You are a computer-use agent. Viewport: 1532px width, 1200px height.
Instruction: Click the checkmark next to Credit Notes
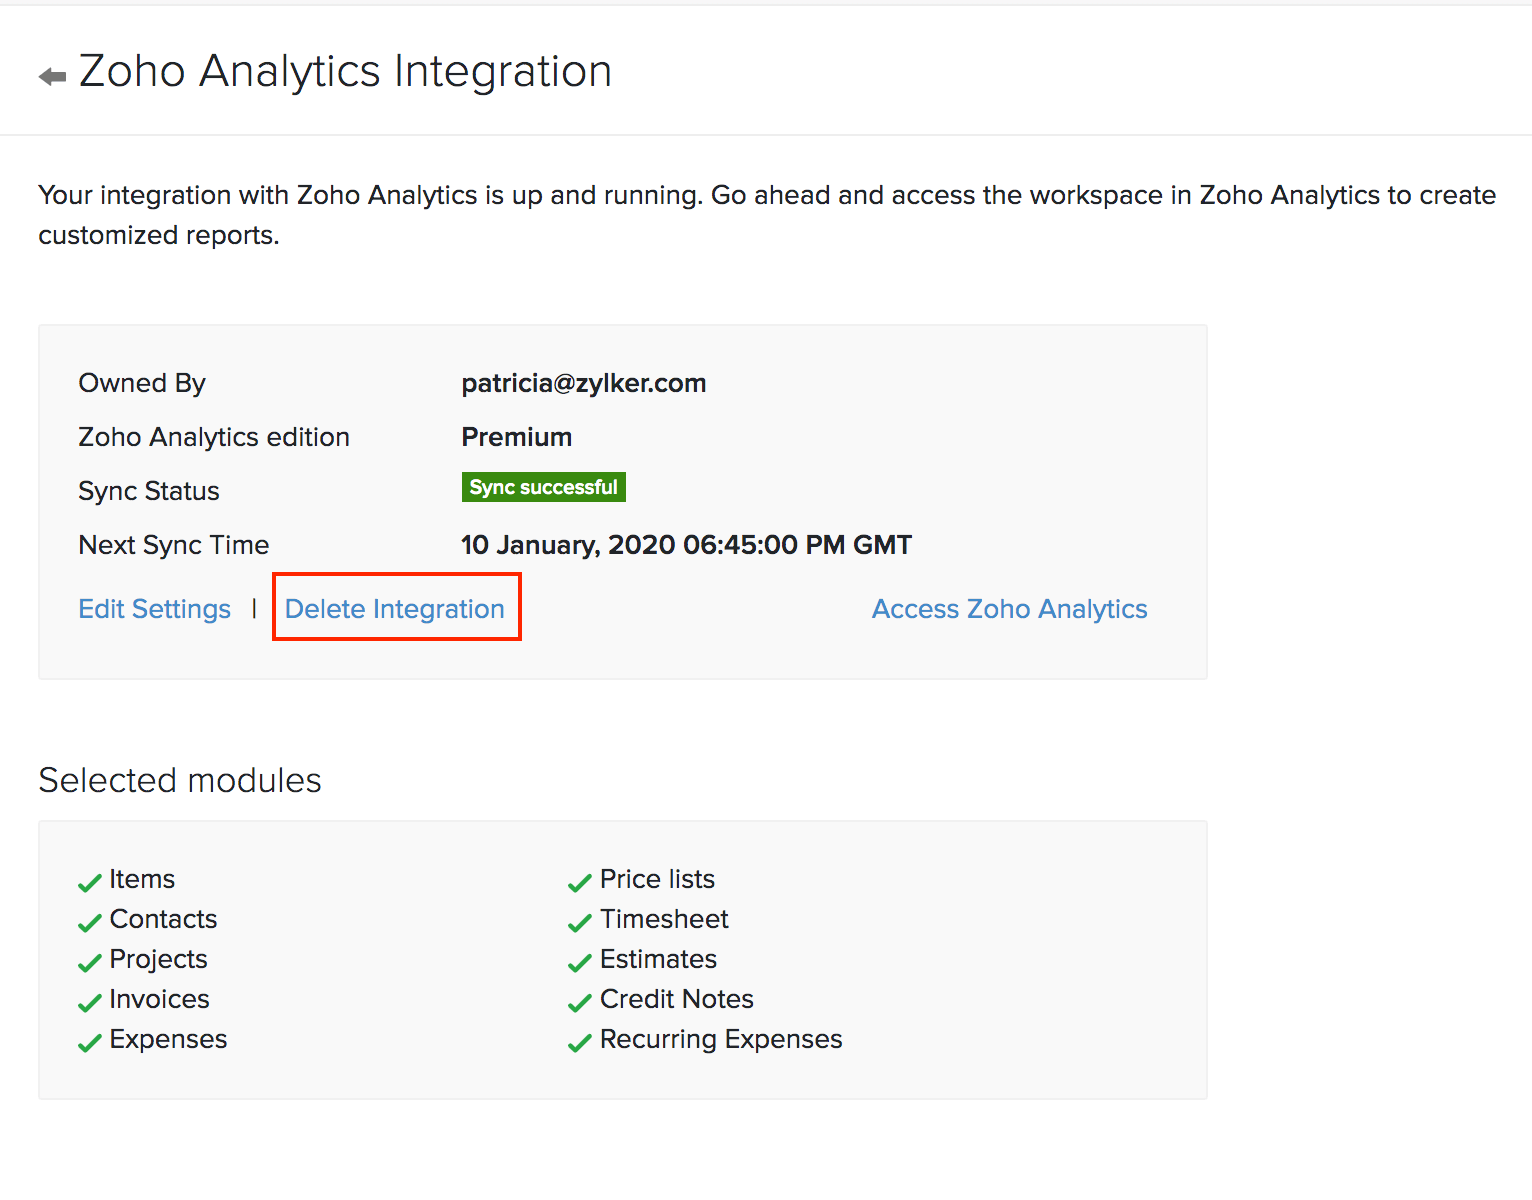(580, 1002)
